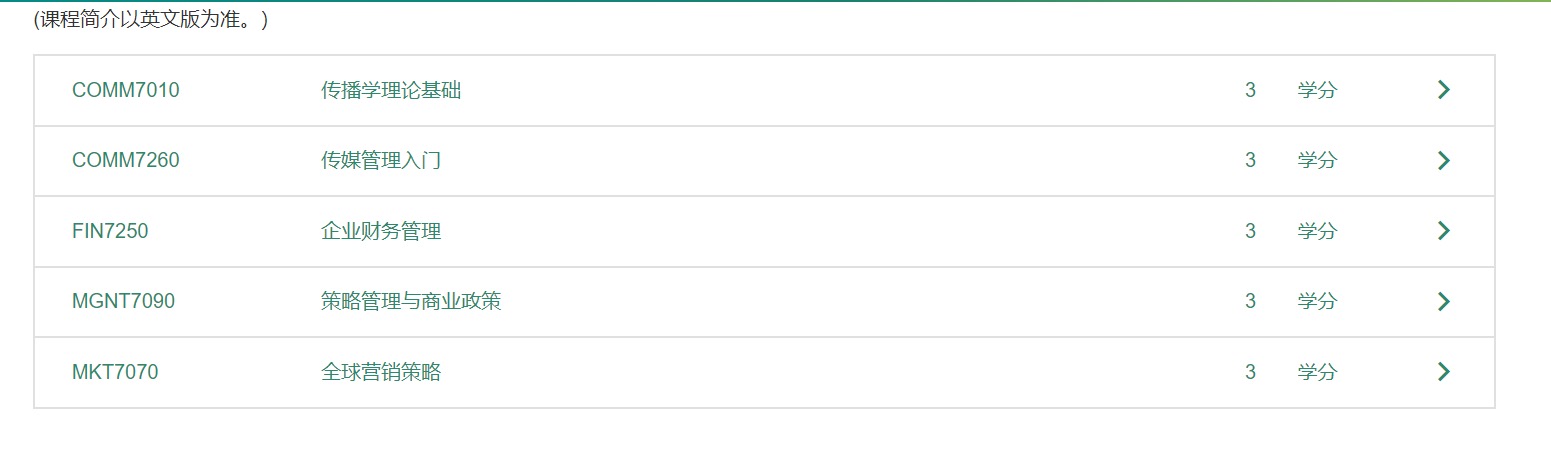Image resolution: width=1551 pixels, height=450 pixels.
Task: Click course code MKT7070
Action: [115, 372]
